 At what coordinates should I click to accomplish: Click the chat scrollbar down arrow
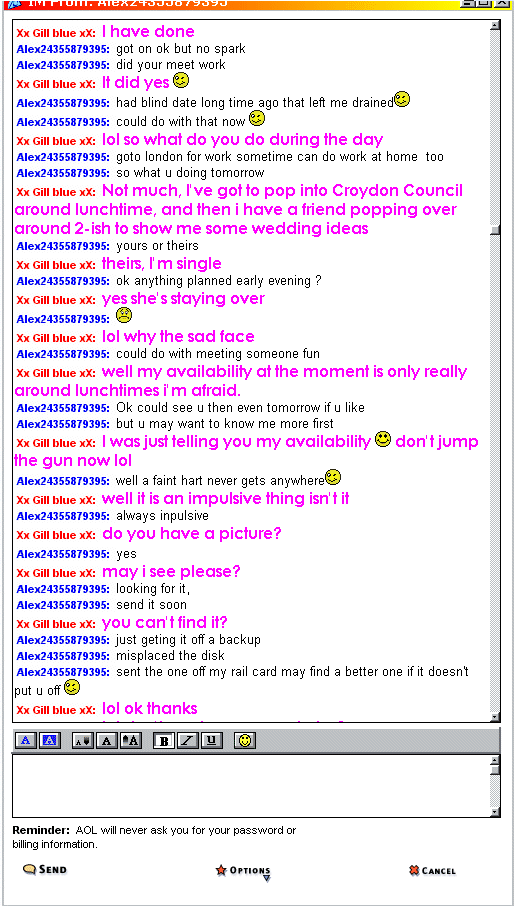coord(495,716)
